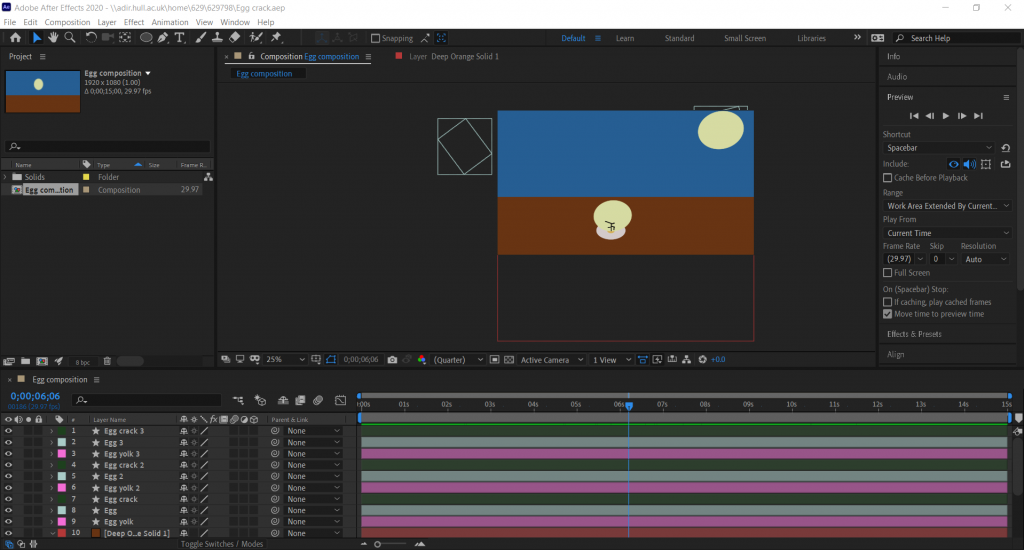
Task: Enable the Snapping checkbox
Action: coord(375,39)
